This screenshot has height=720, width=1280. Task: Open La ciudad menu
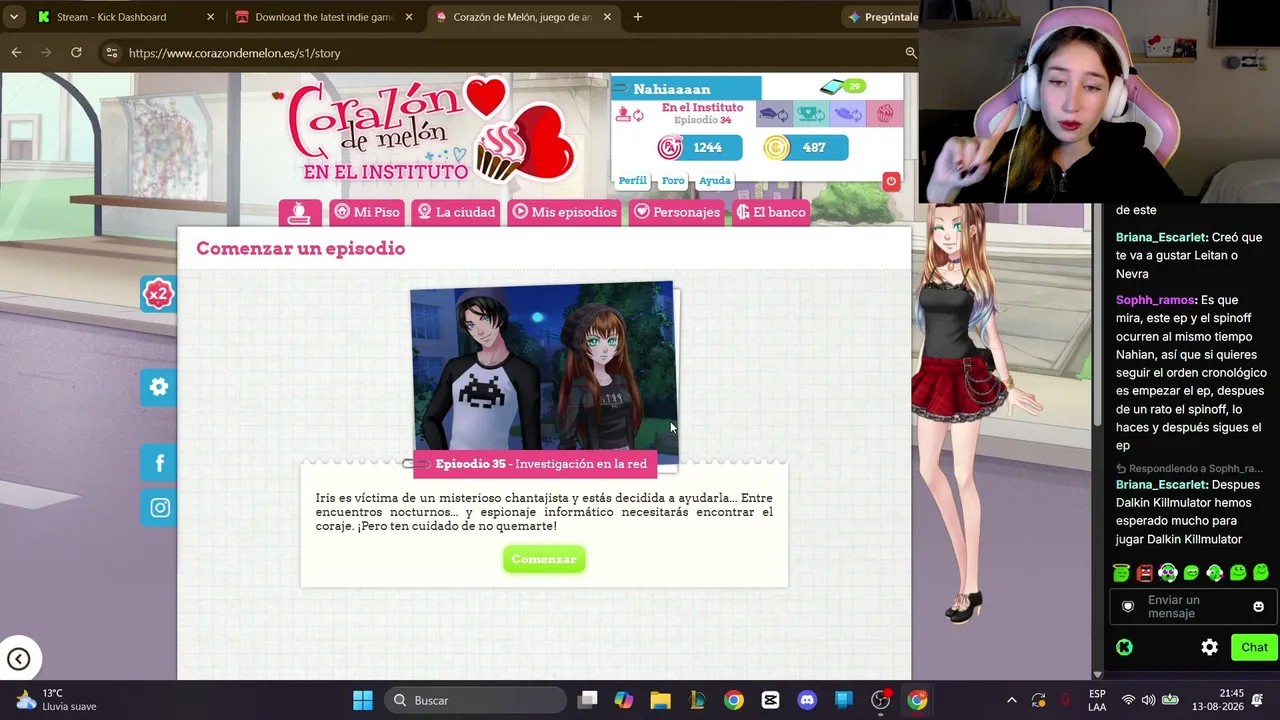[456, 212]
